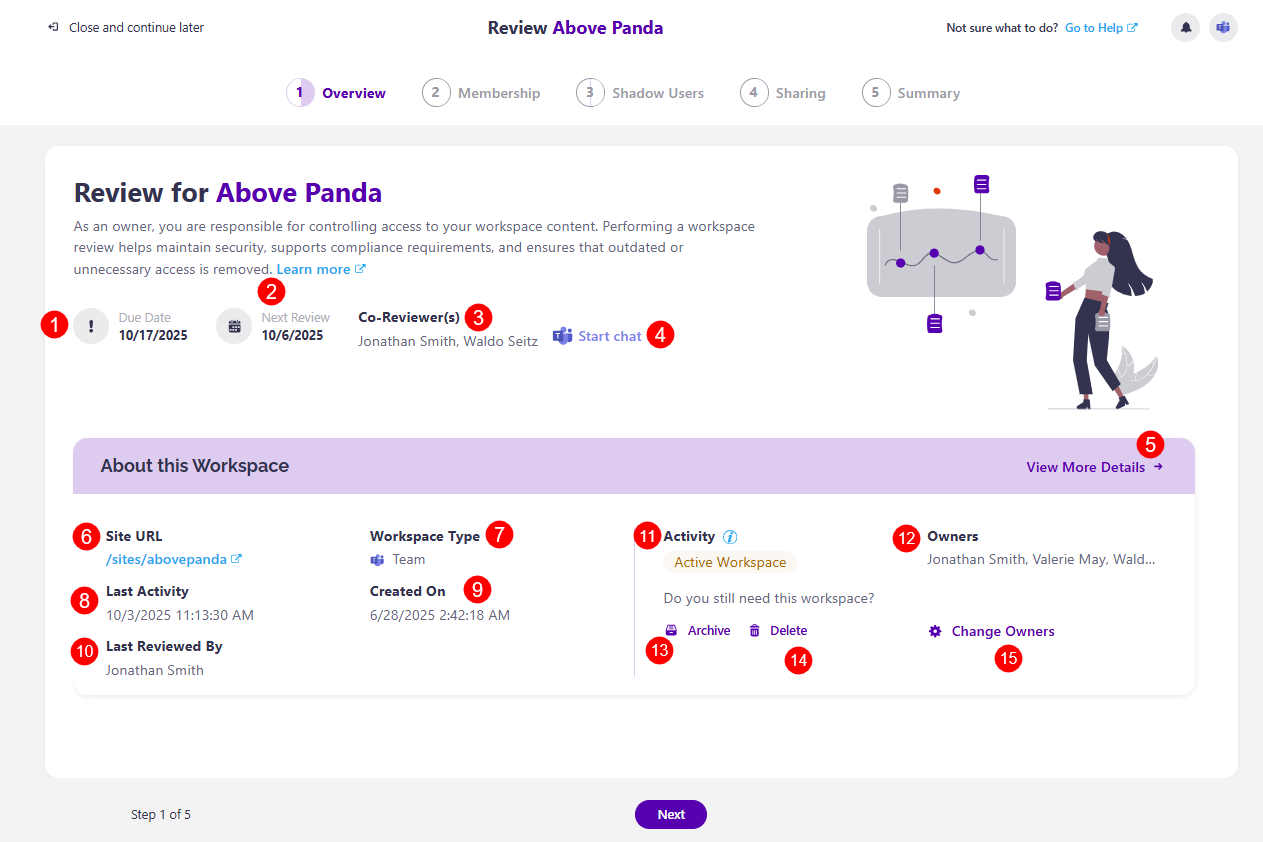Click the Teams icon next to Start chat
This screenshot has height=842, width=1263.
pos(563,336)
